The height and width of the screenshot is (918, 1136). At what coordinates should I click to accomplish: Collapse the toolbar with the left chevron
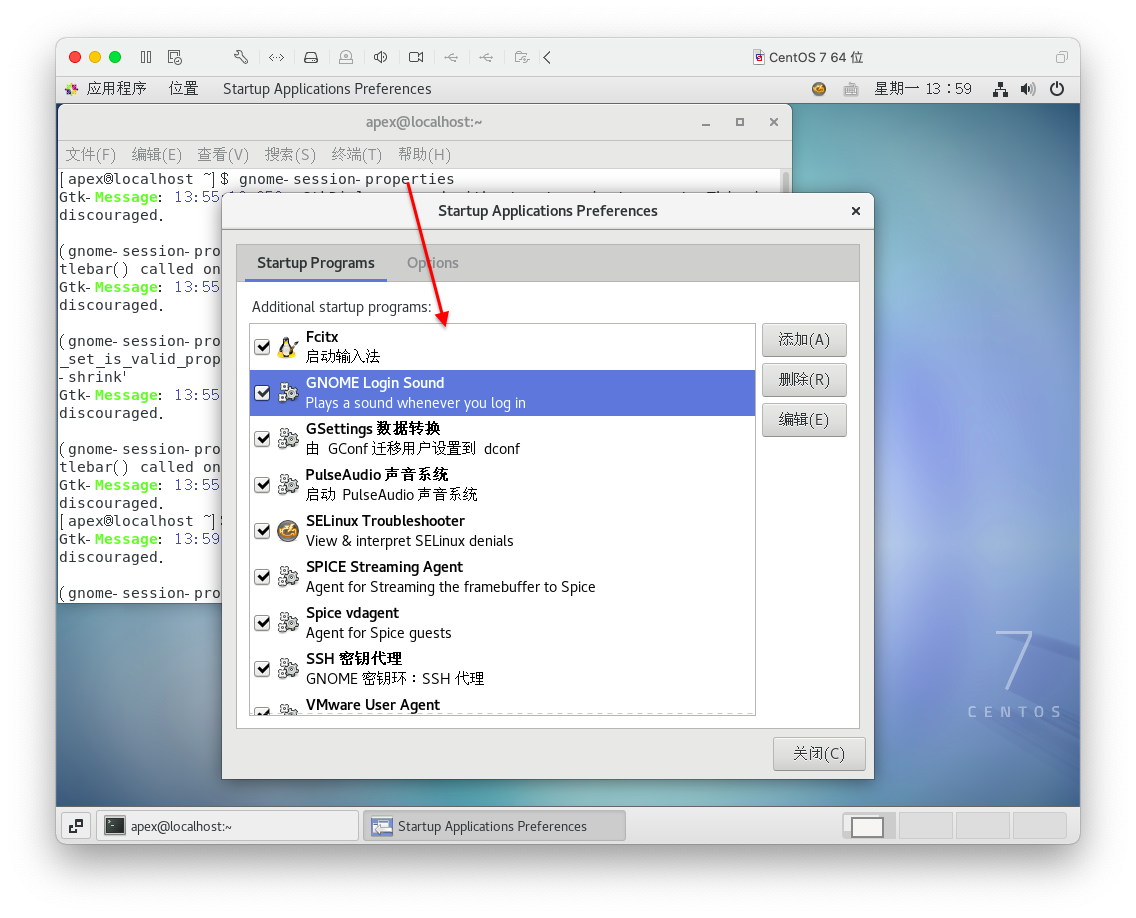click(x=547, y=57)
